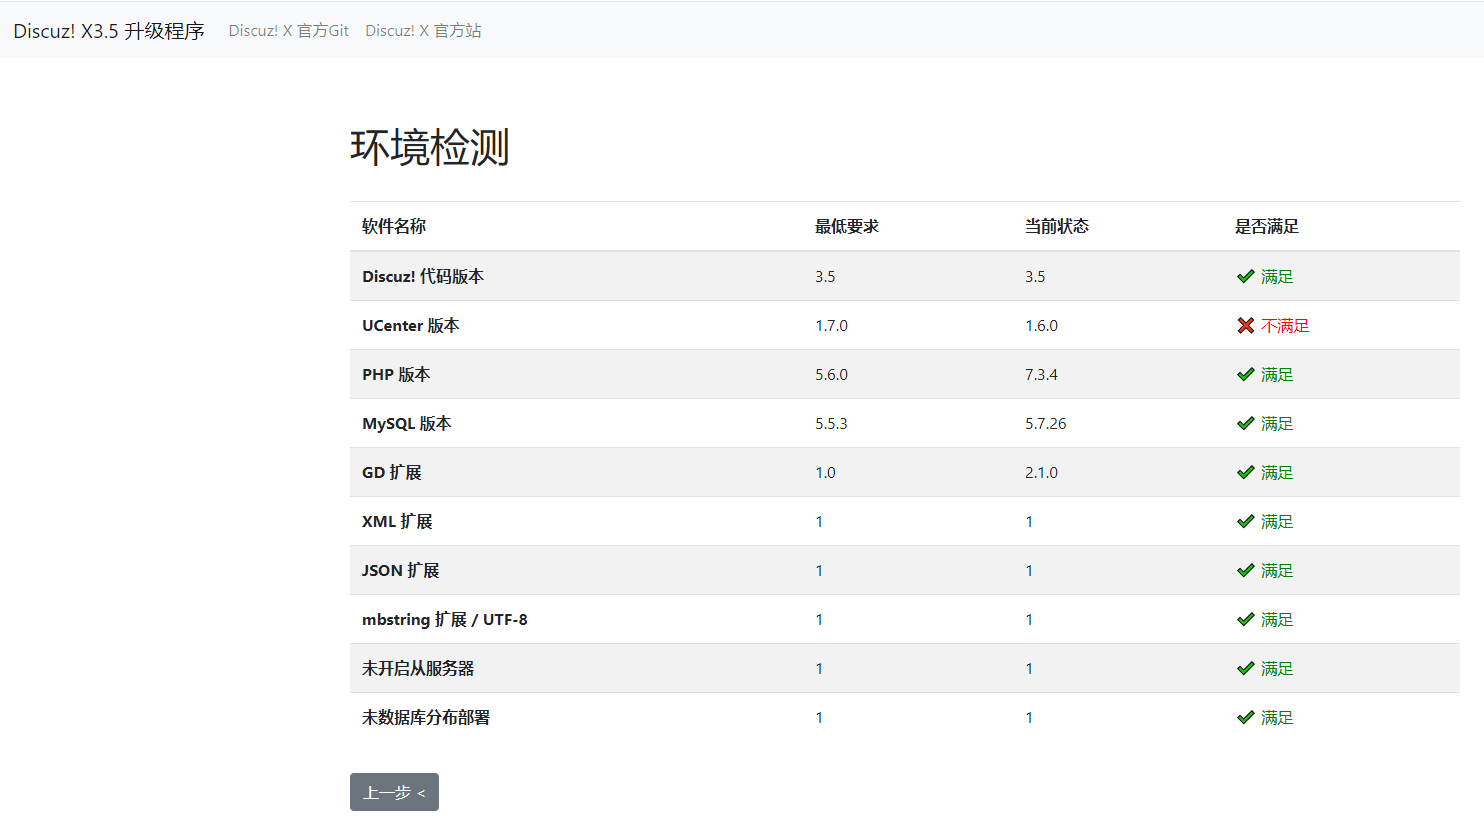Click the 上一步 < button
The image size is (1484, 836).
pyautogui.click(x=394, y=792)
